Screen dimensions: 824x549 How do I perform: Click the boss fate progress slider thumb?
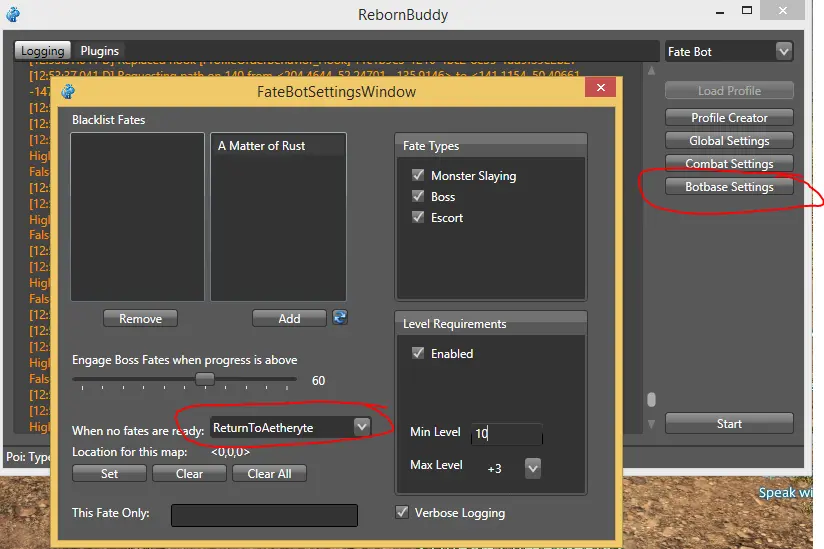pos(204,379)
